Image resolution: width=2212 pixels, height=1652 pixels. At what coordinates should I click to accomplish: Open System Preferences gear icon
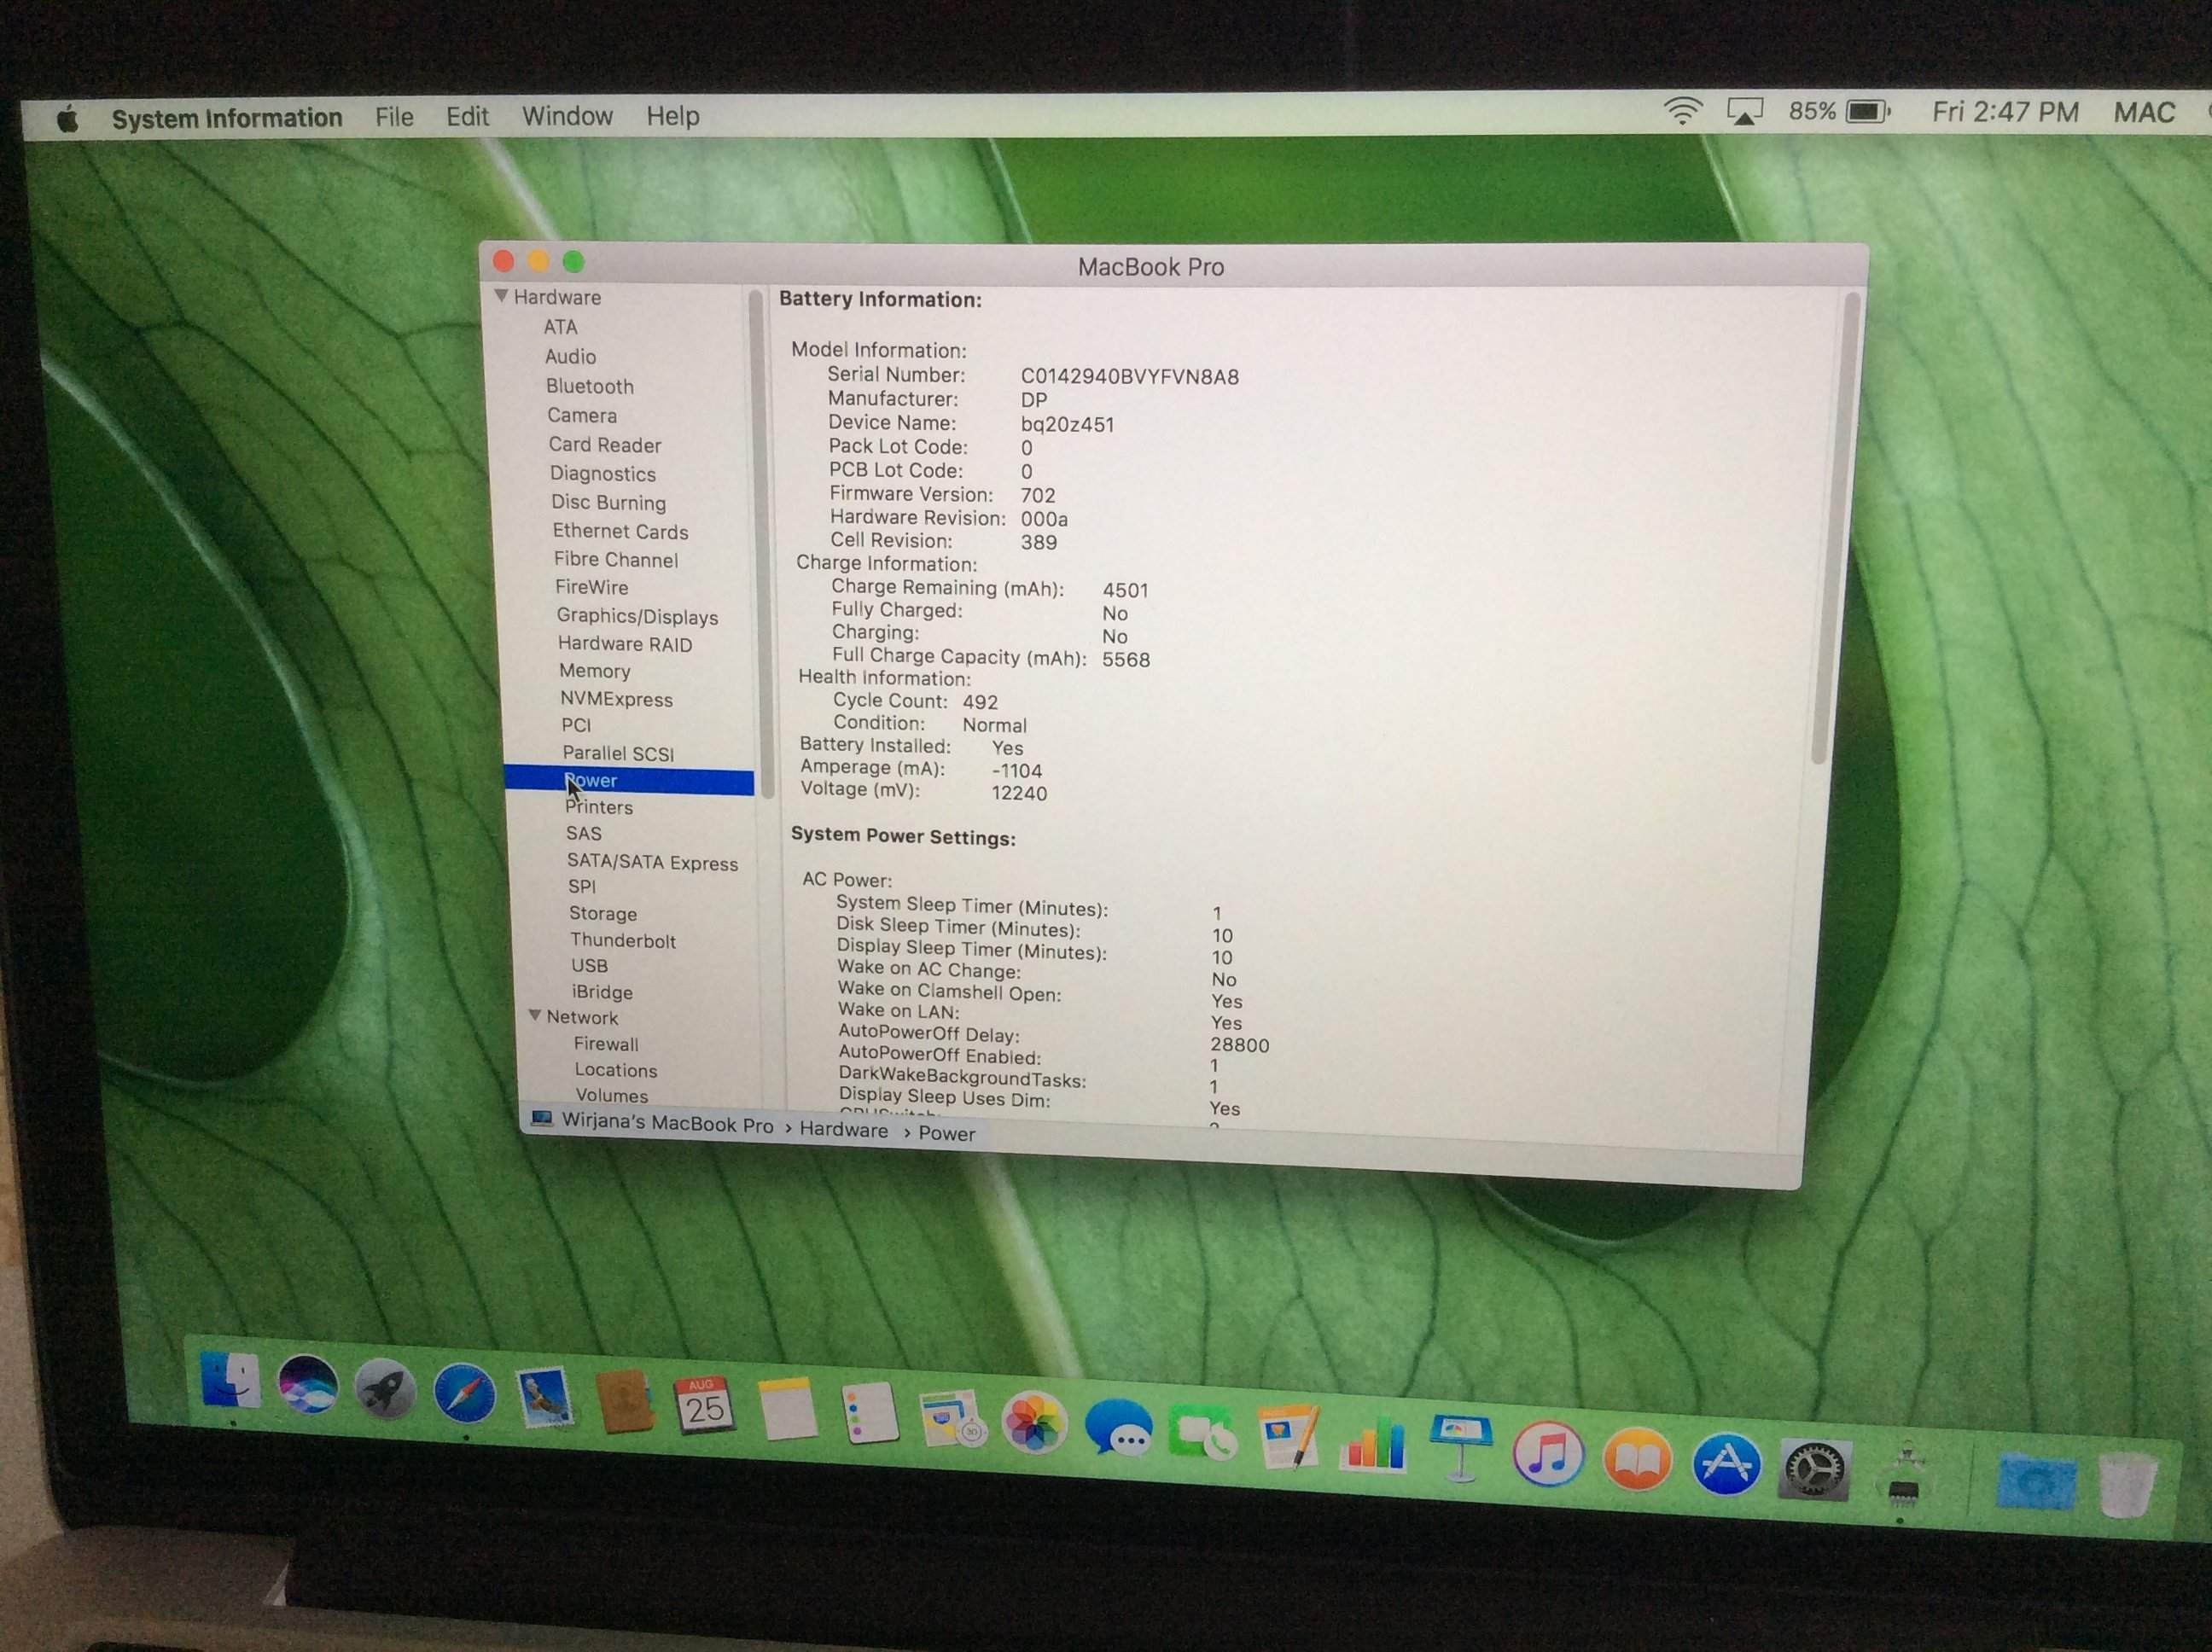[1814, 1469]
